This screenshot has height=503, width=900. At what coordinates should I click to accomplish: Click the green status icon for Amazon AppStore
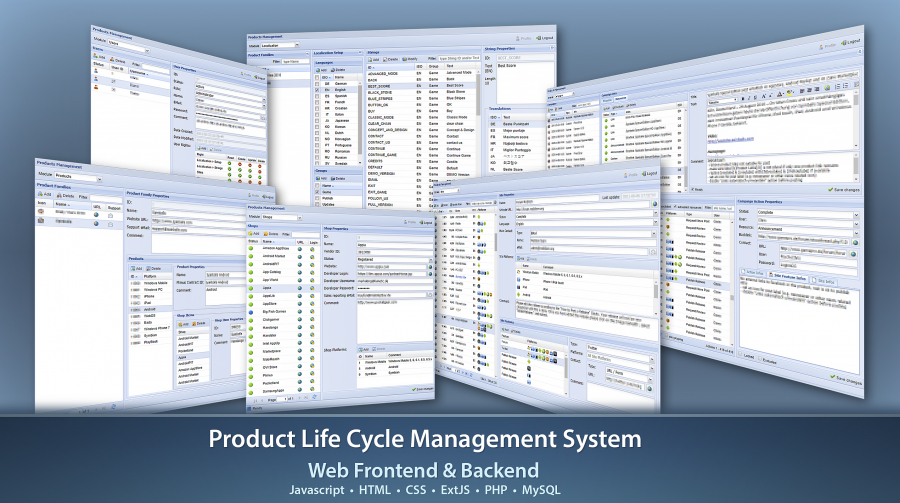(253, 250)
